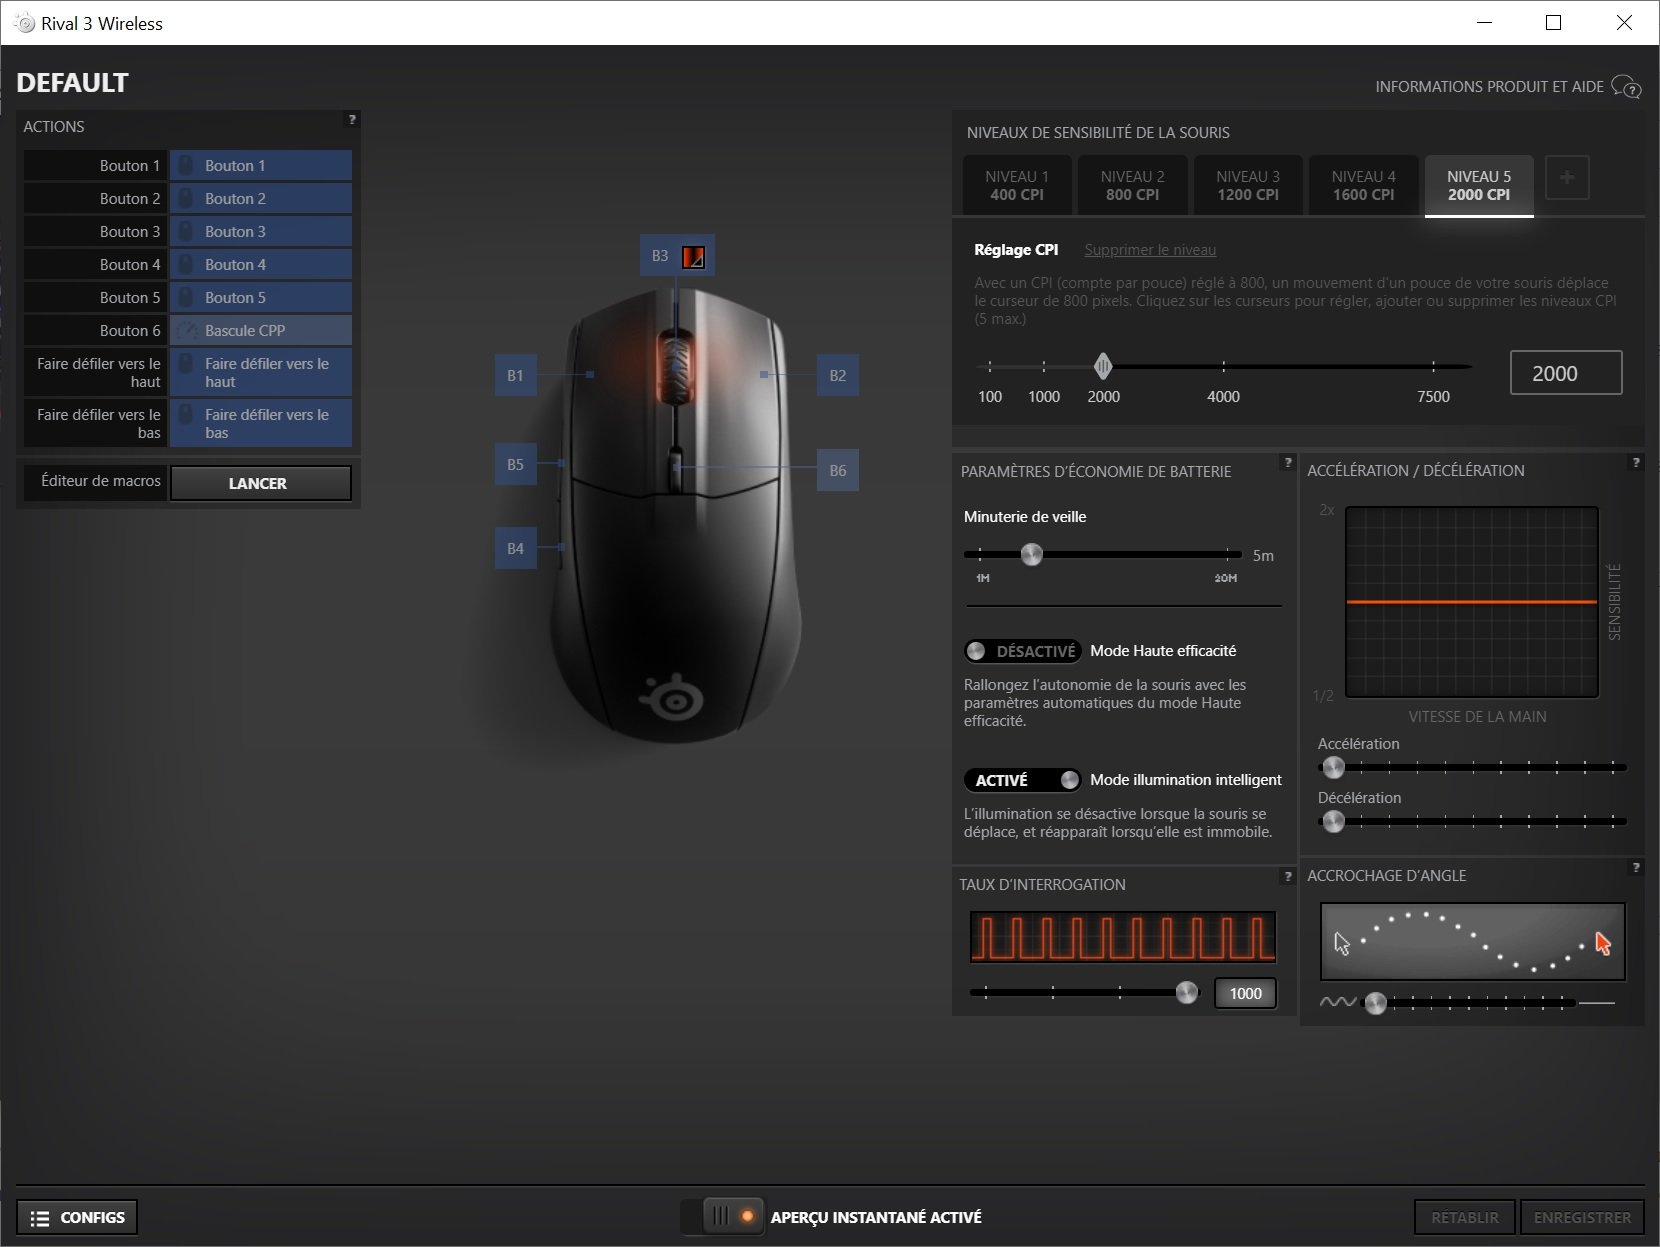
Task: Select the Niveau 4 1600 CPI tab
Action: (x=1364, y=186)
